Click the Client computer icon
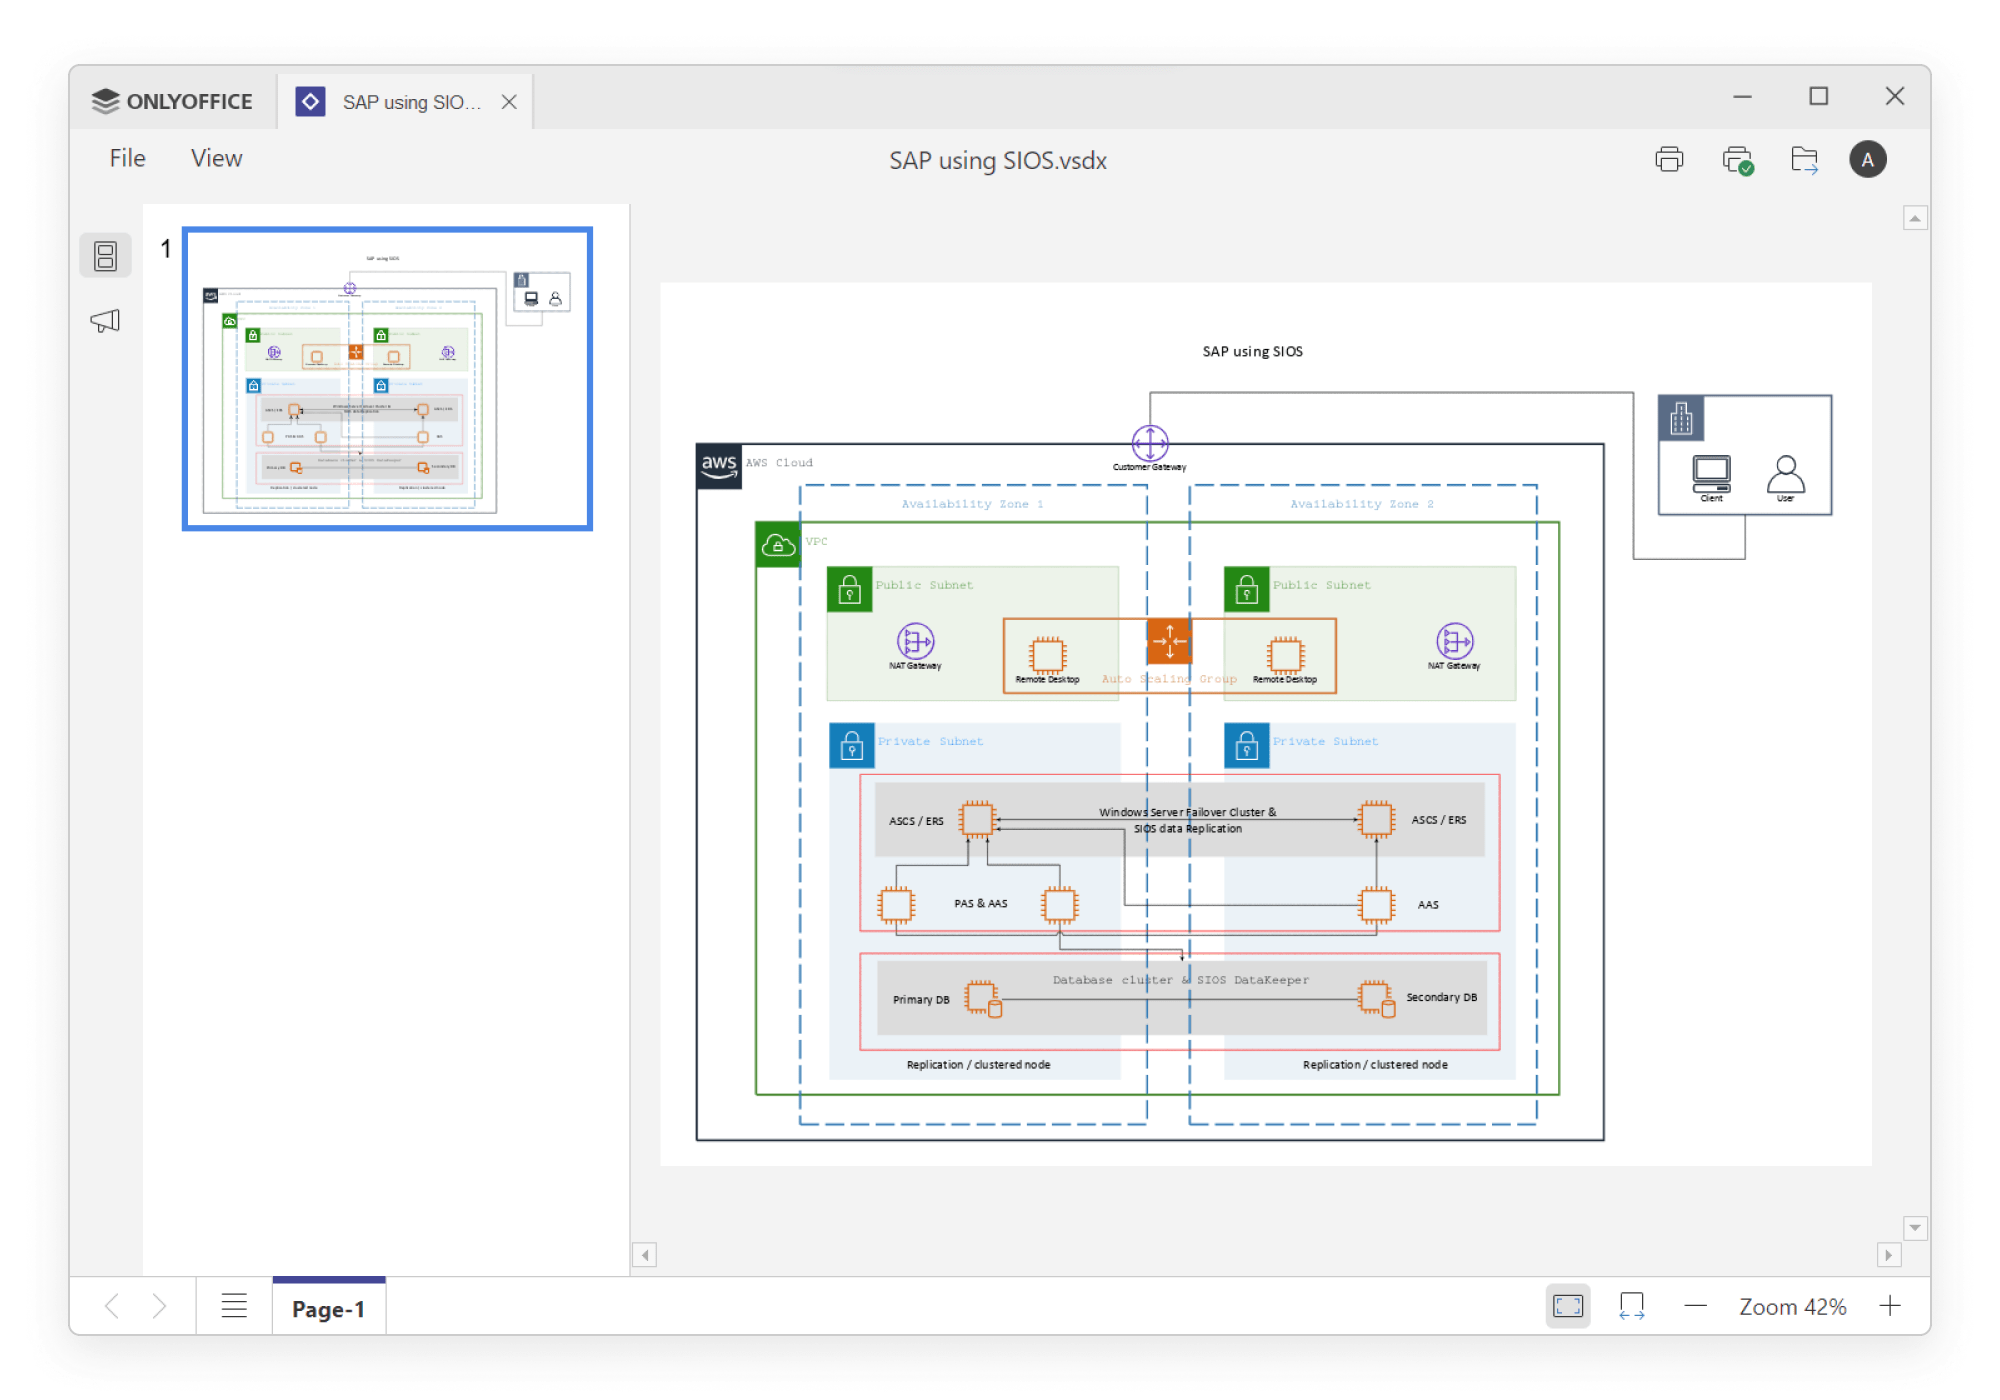Screen dimensions: 2000x1400 (1711, 473)
